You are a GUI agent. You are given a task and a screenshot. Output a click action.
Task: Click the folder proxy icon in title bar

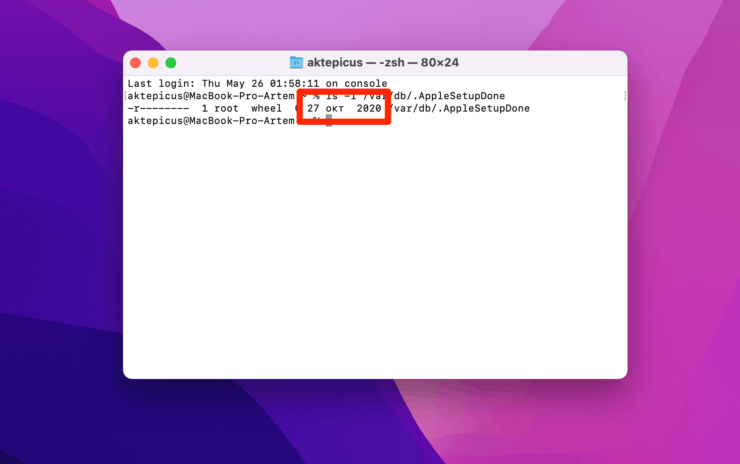tap(296, 62)
